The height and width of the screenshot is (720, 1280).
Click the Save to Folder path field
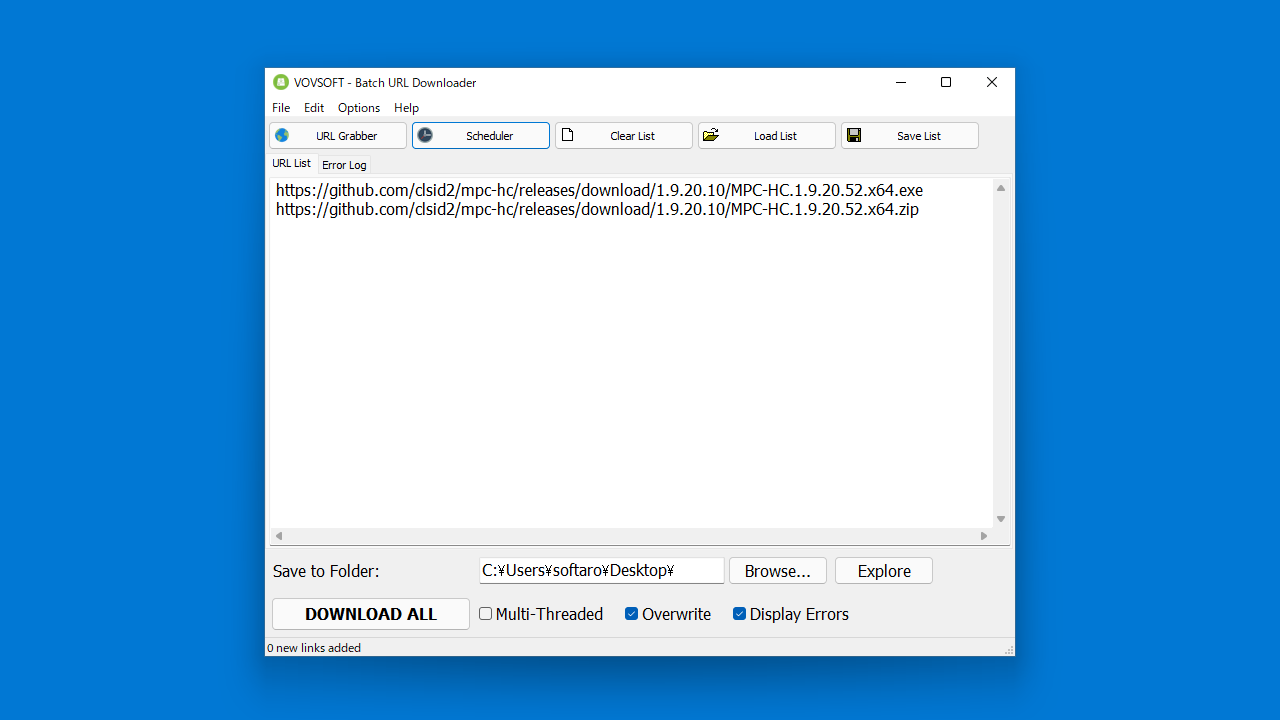(x=601, y=571)
